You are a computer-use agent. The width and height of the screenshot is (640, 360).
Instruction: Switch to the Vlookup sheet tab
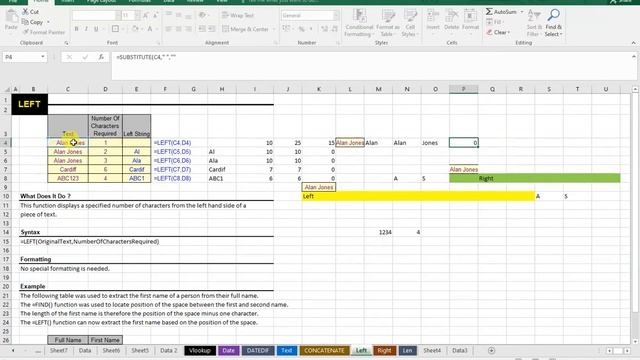[200, 351]
